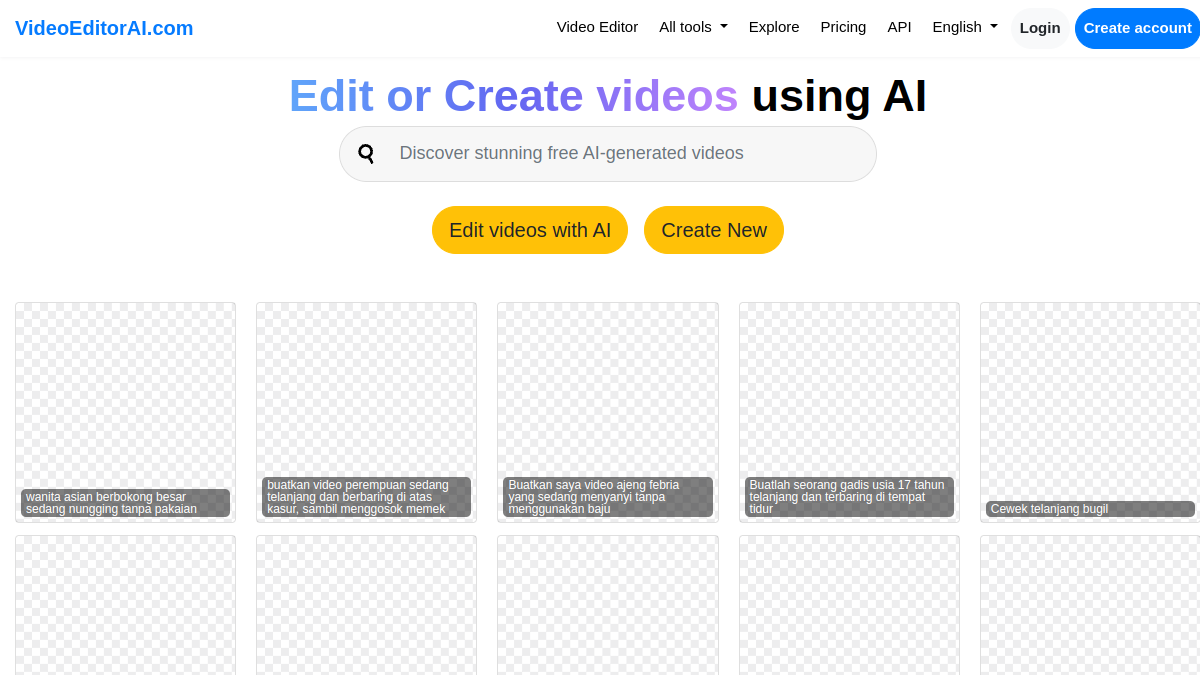Focus the Discover AI-generated videos search field
1200x675 pixels.
pos(608,154)
